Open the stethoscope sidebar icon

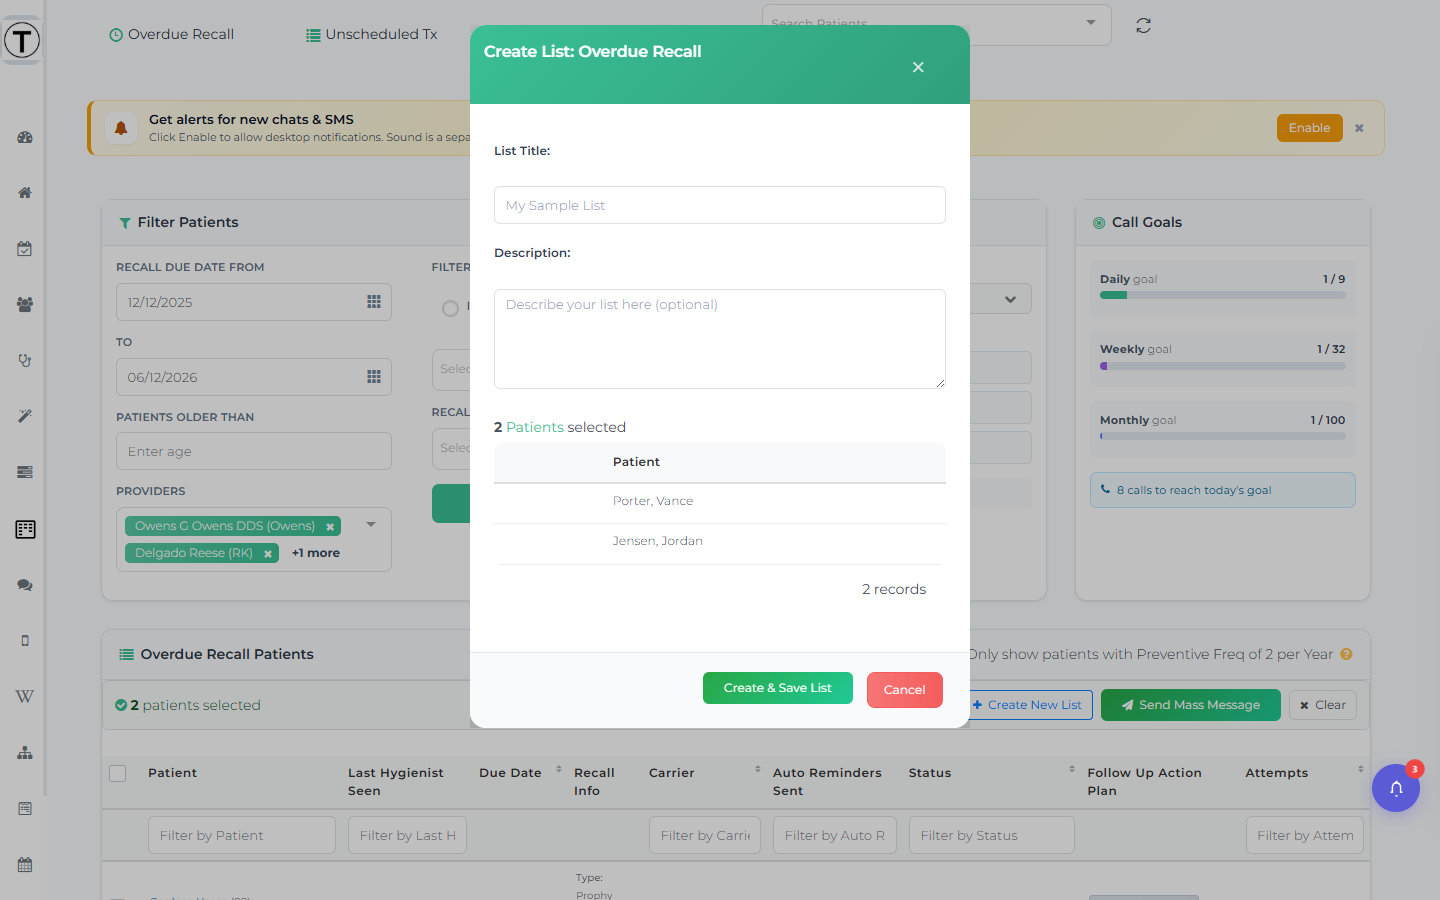point(25,360)
